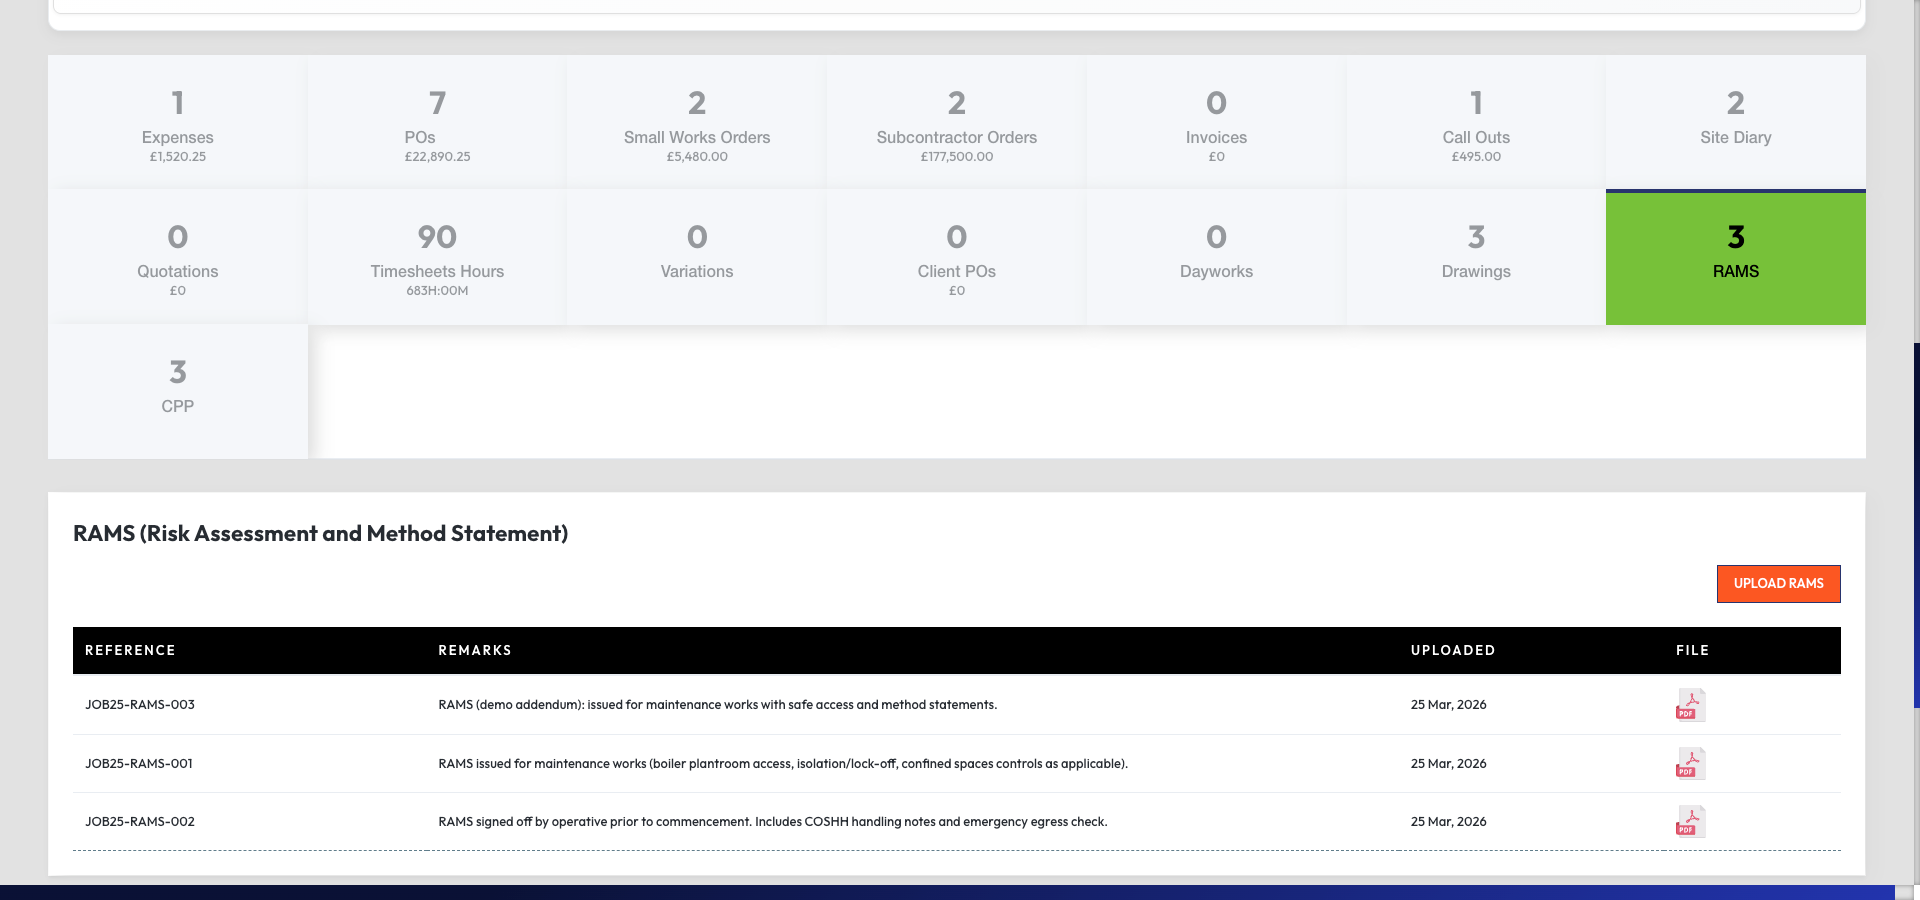This screenshot has width=1920, height=900.
Task: Open the Dayworks section
Action: [x=1215, y=255]
